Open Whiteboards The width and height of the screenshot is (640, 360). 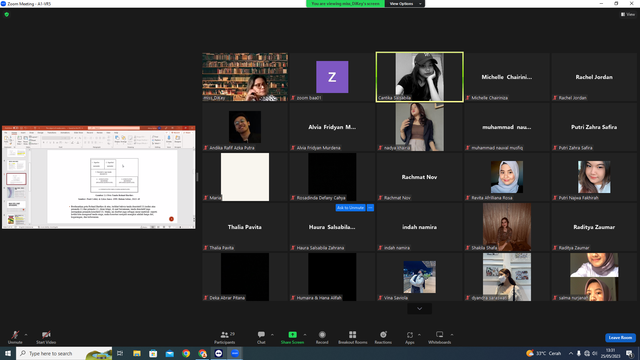click(x=440, y=337)
